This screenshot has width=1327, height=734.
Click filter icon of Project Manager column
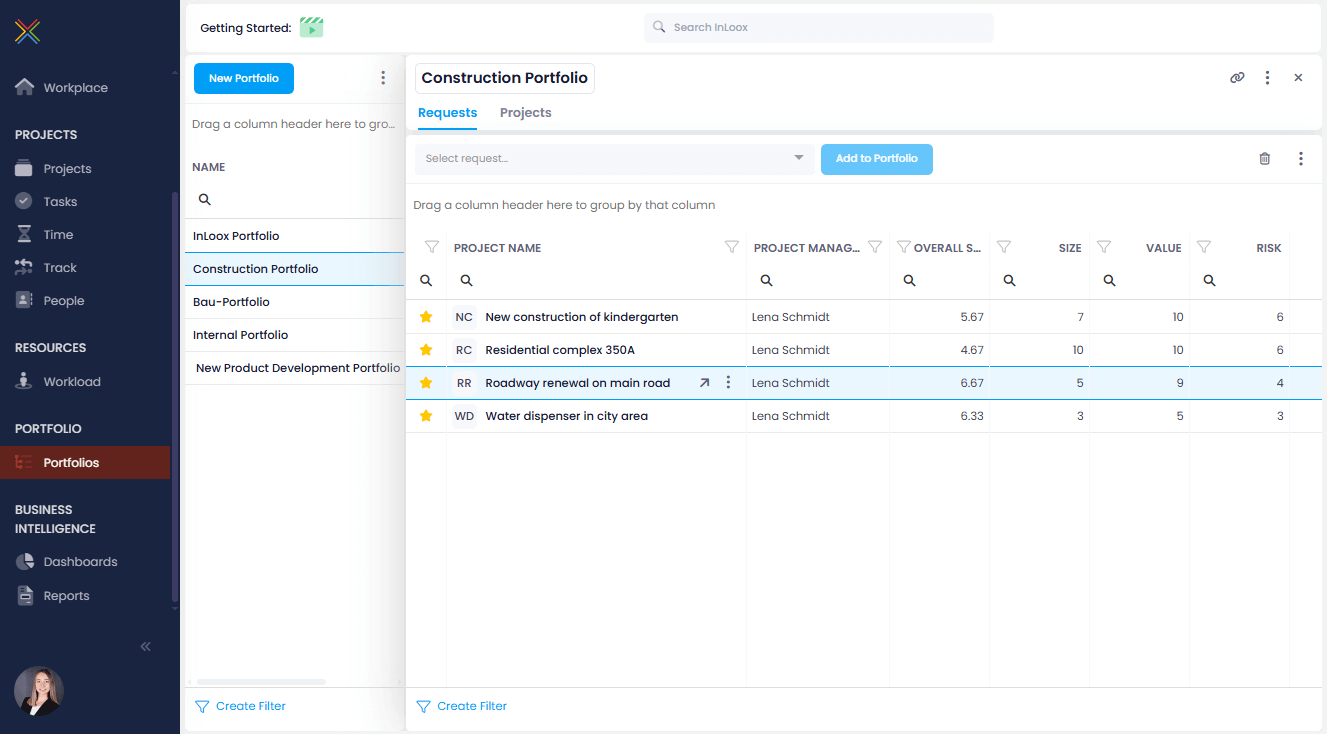click(x=875, y=247)
